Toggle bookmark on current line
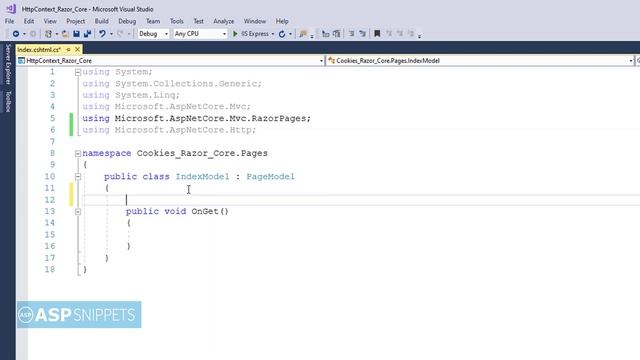Screen dimensions: 640x360 tap(377, 34)
